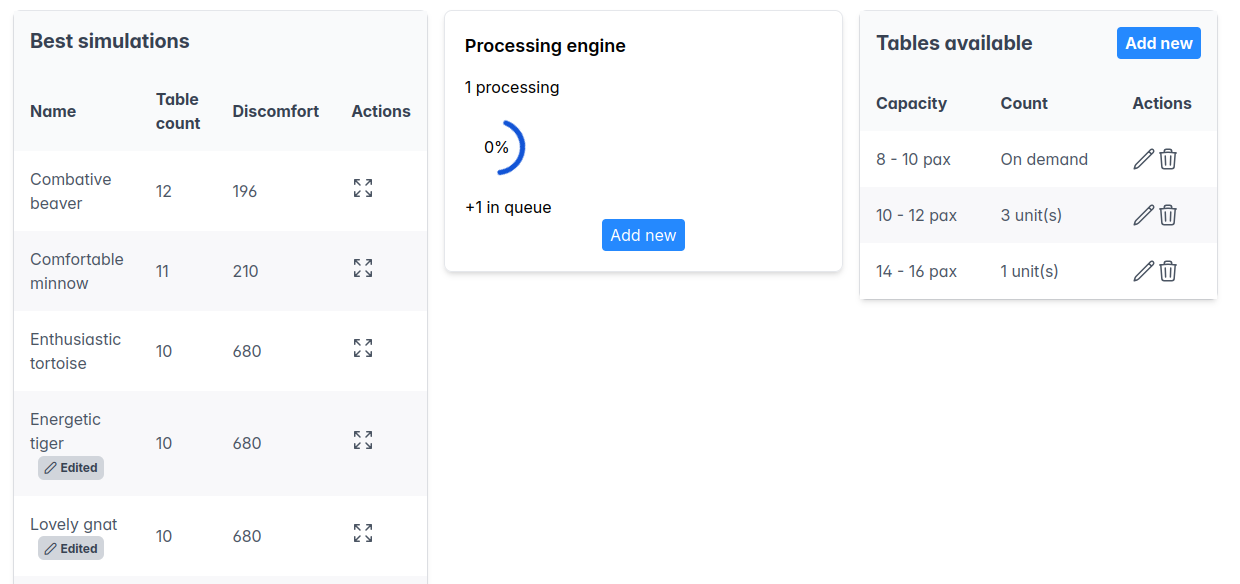Edit the 10 - 12 pax table
This screenshot has height=584, width=1240.
tap(1143, 215)
